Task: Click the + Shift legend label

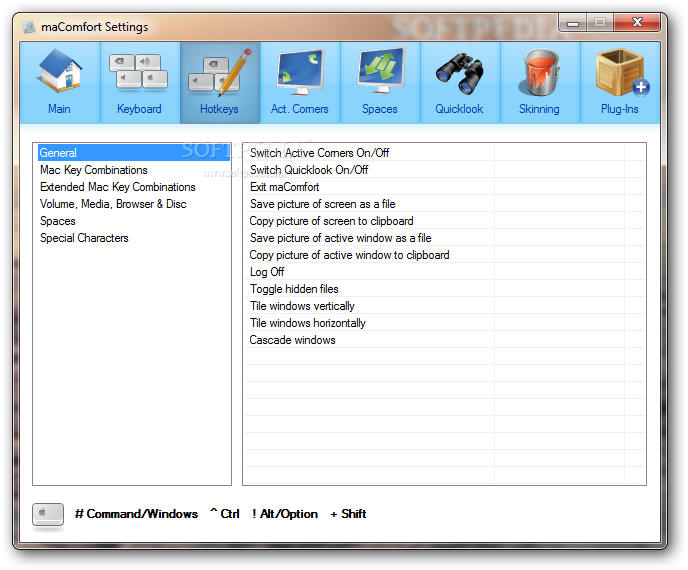Action: (348, 514)
